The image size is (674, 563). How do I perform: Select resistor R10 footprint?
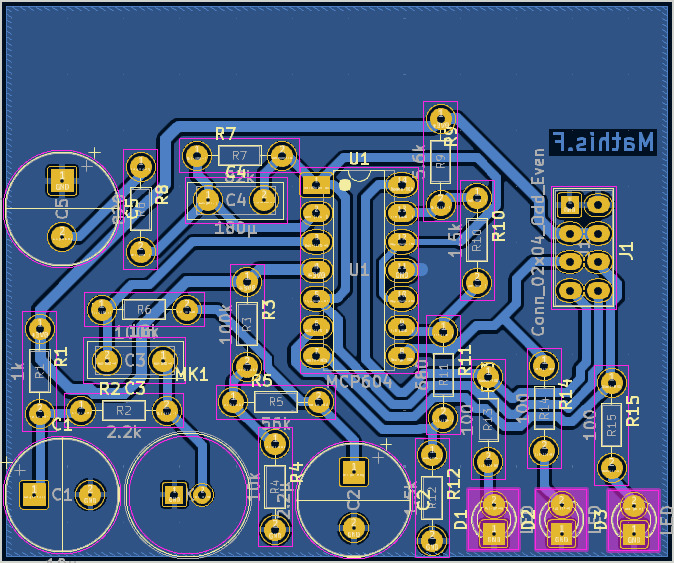(x=477, y=240)
